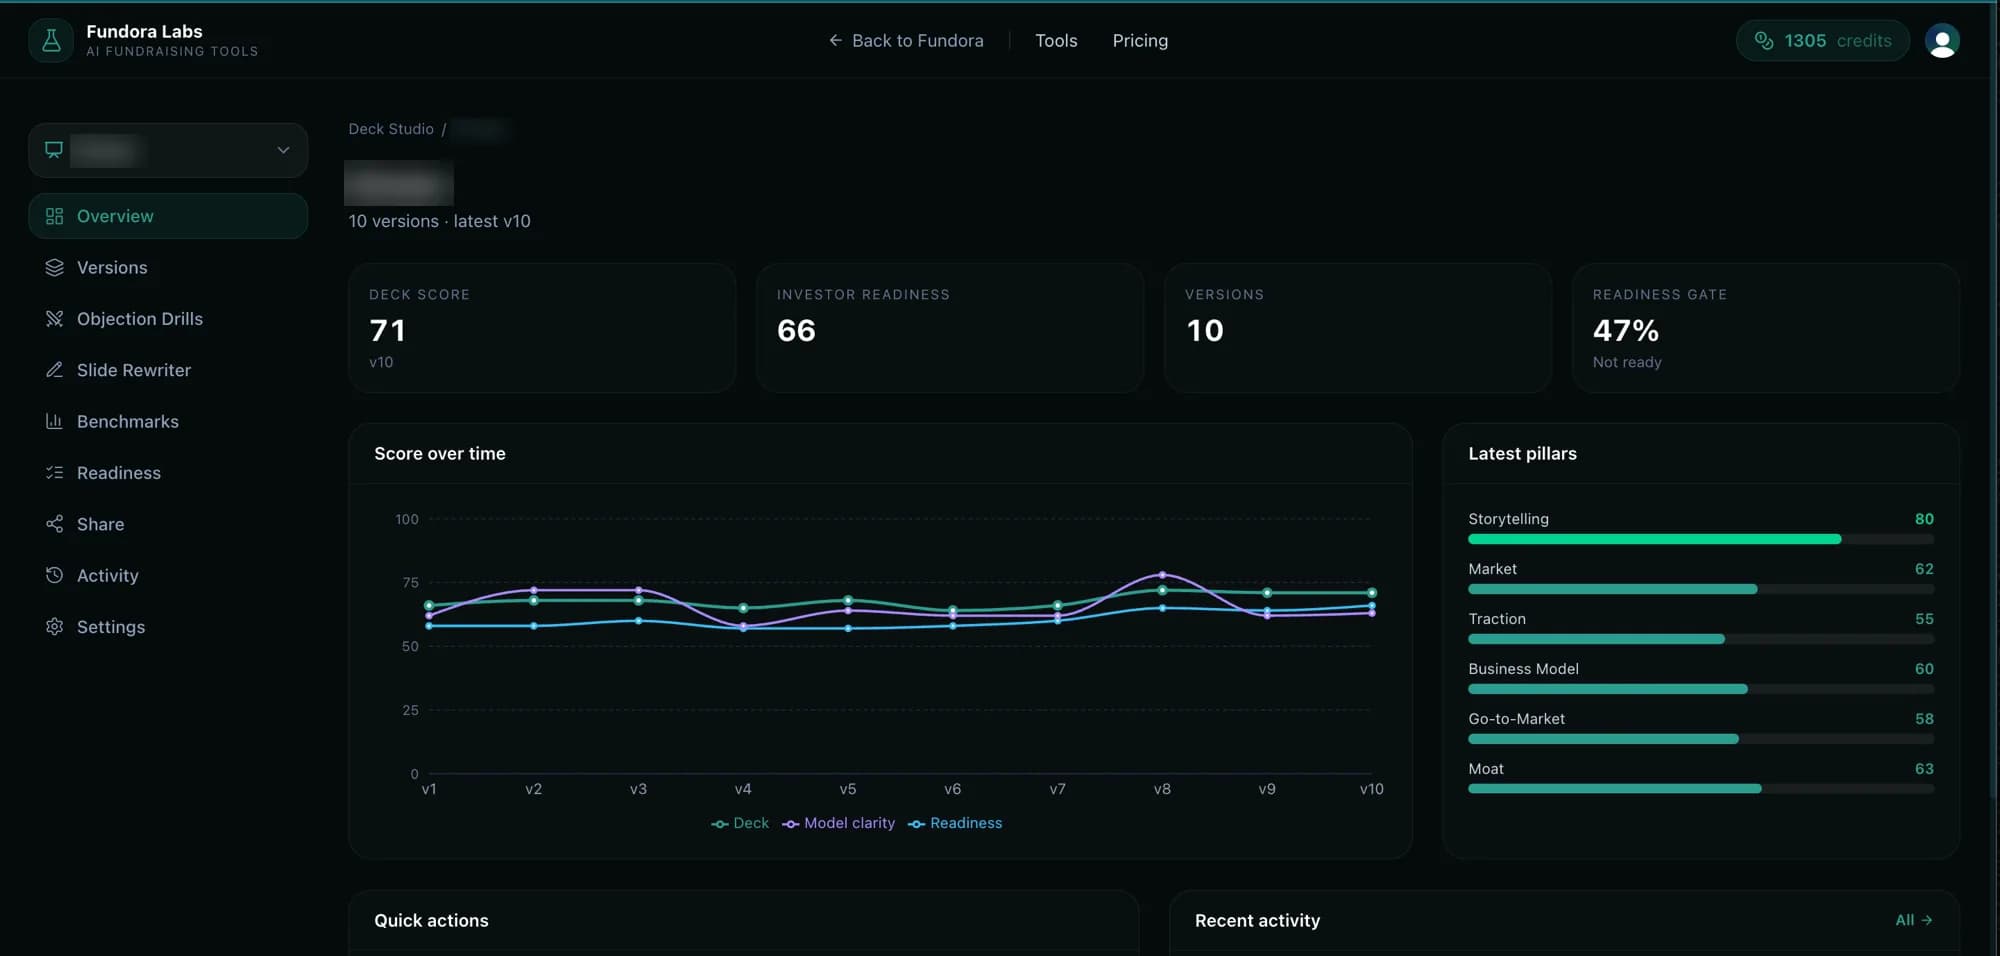Click the presentation icon in the deck selector

pyautogui.click(x=54, y=150)
